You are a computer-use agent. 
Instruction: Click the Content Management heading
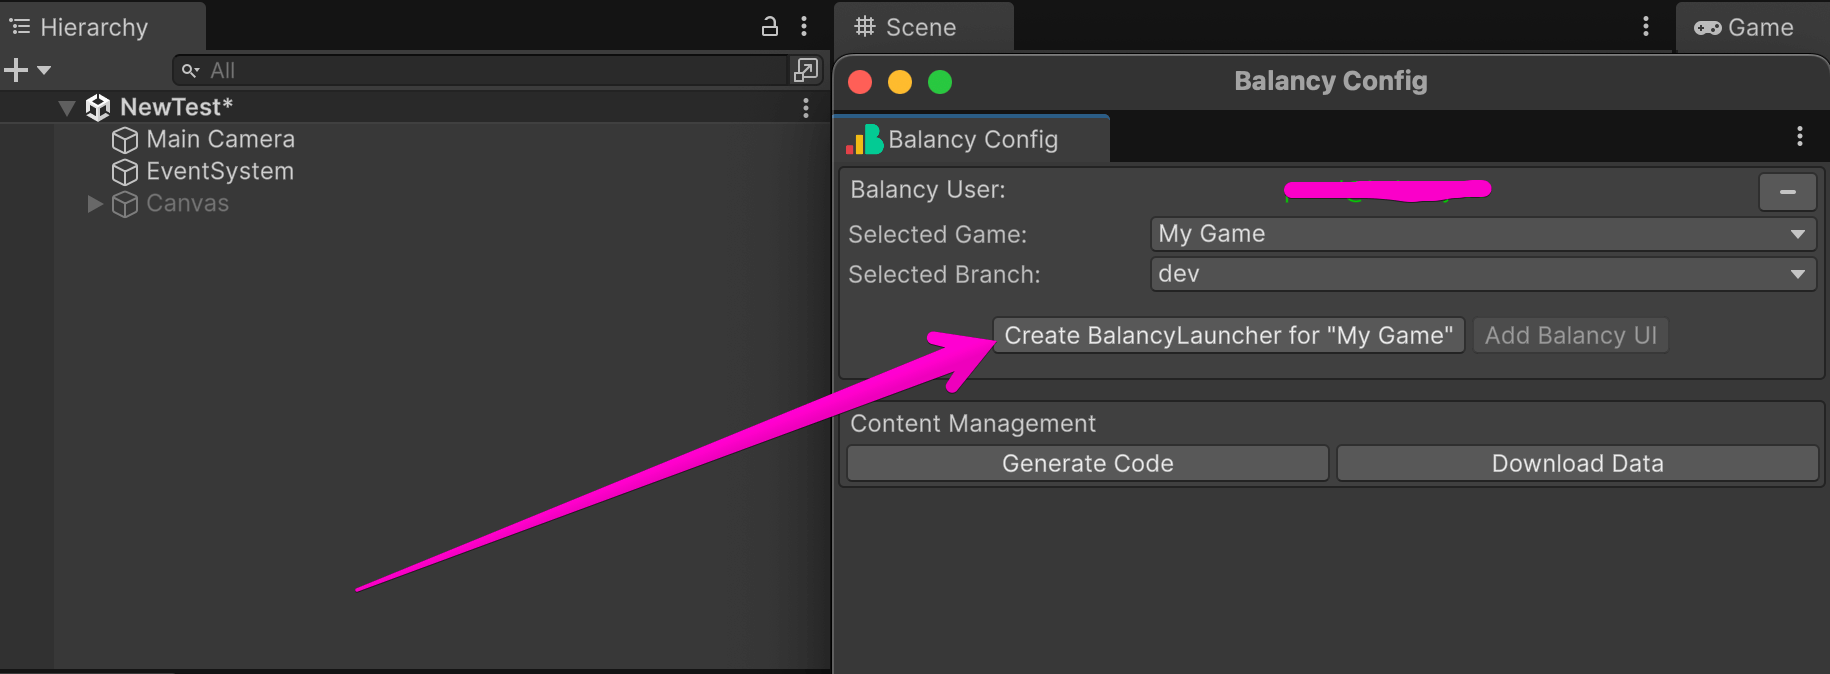click(973, 424)
